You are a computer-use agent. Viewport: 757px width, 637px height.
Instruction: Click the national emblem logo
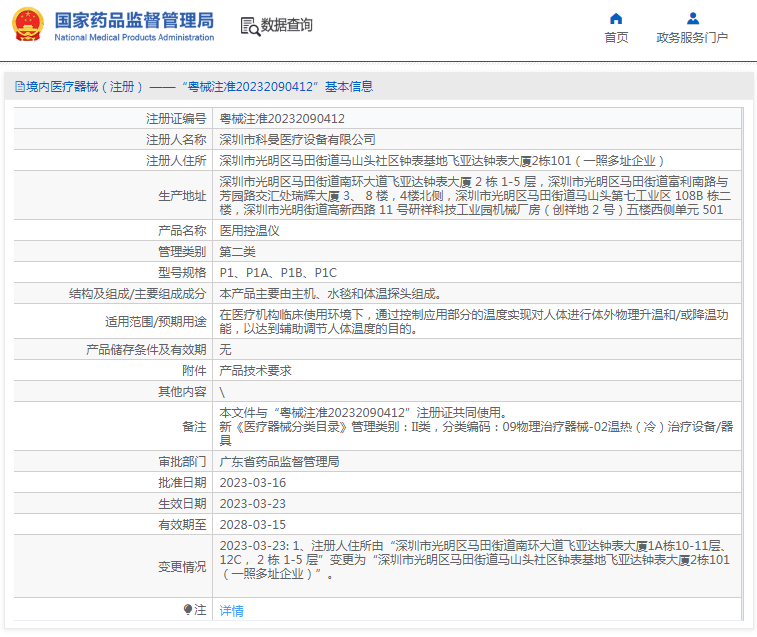pos(28,24)
